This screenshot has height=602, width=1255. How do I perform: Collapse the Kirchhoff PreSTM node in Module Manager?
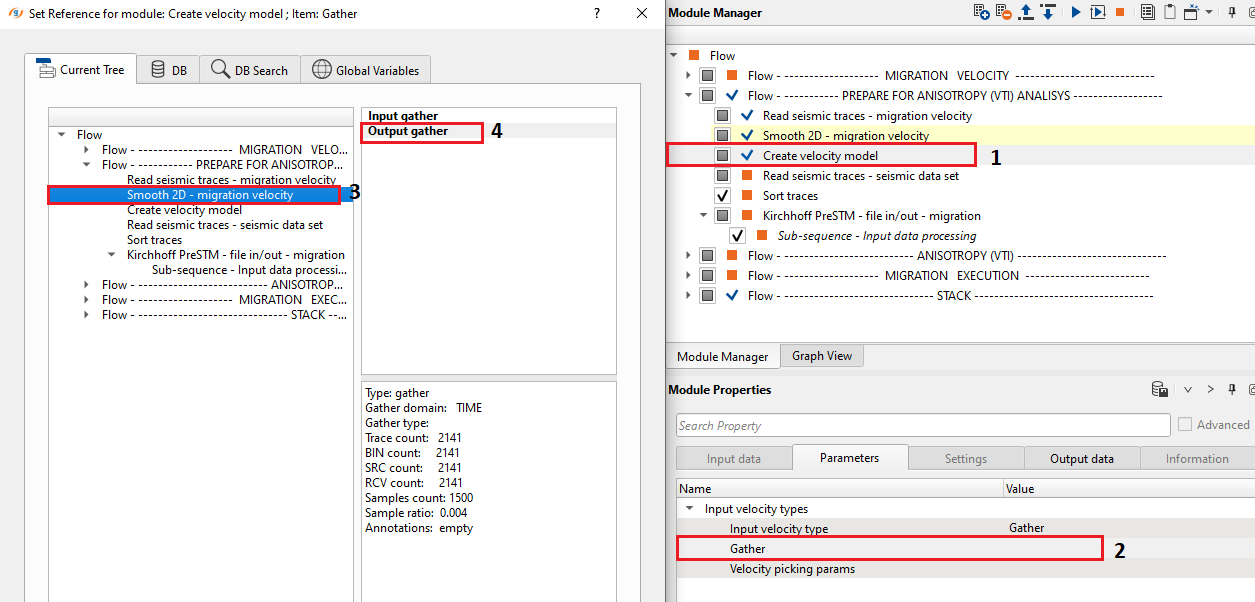point(703,216)
